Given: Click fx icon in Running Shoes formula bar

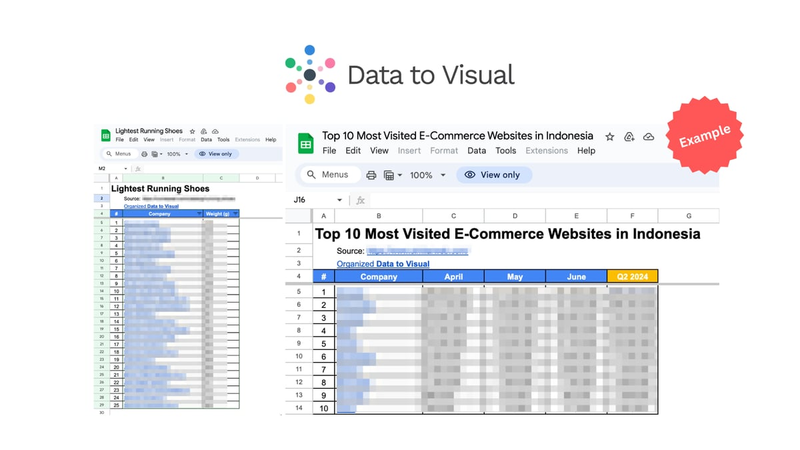Looking at the screenshot, I should 138,168.
